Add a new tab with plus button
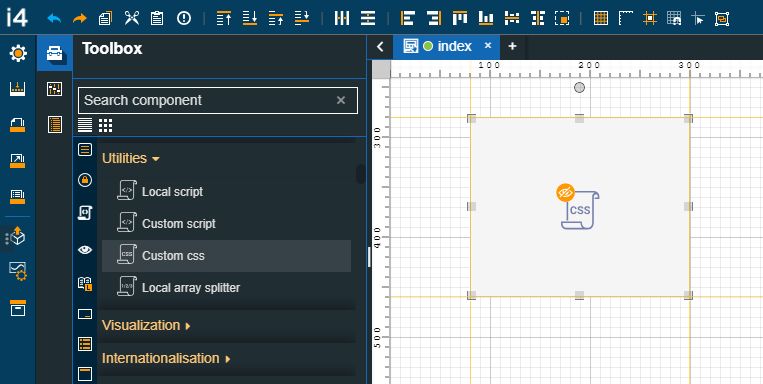Image resolution: width=763 pixels, height=384 pixels. (x=512, y=46)
